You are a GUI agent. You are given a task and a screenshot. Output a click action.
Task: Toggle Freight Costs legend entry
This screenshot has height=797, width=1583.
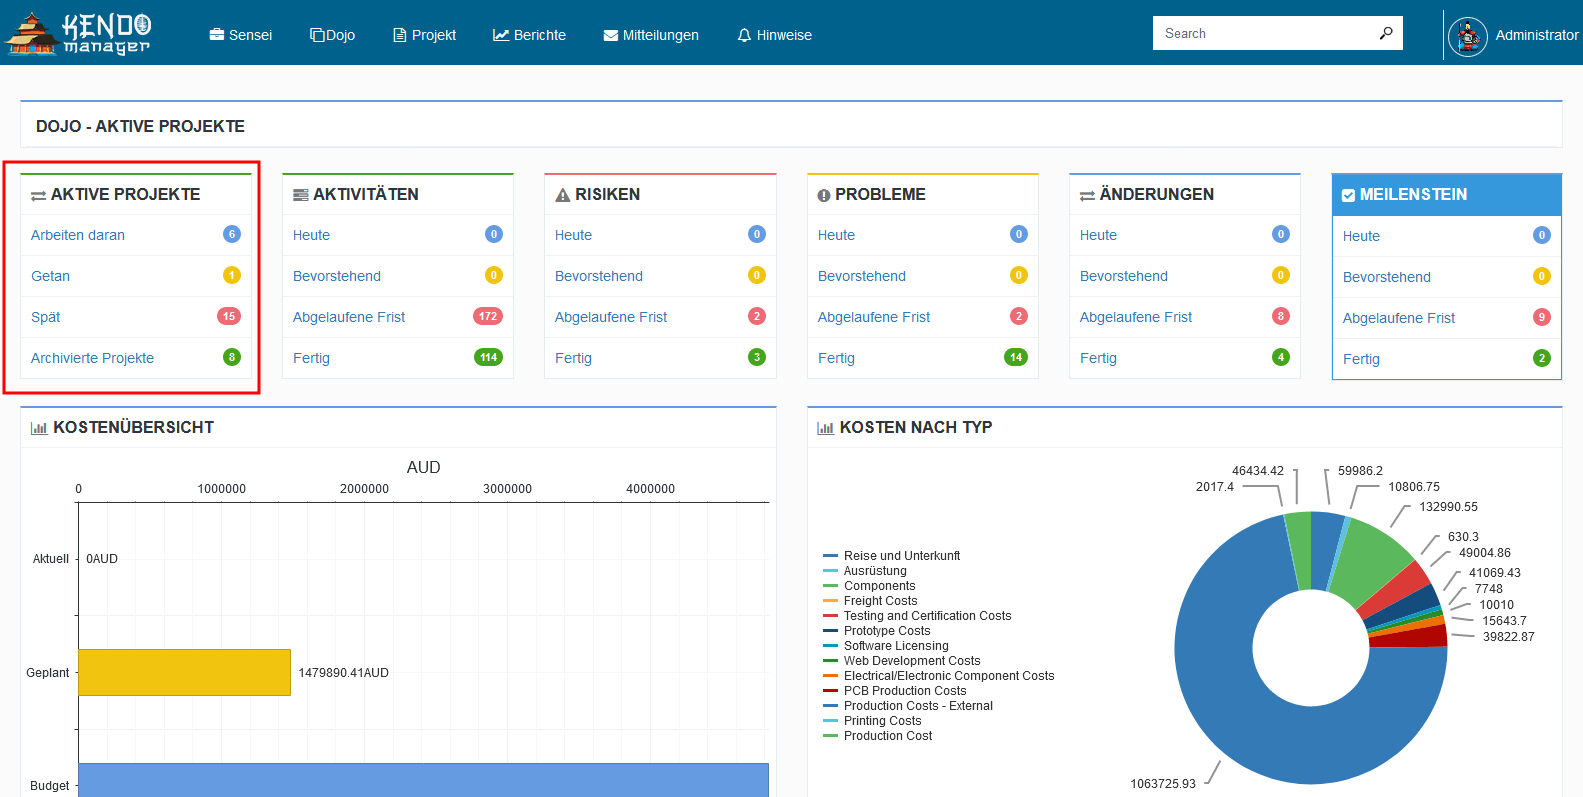click(x=871, y=601)
